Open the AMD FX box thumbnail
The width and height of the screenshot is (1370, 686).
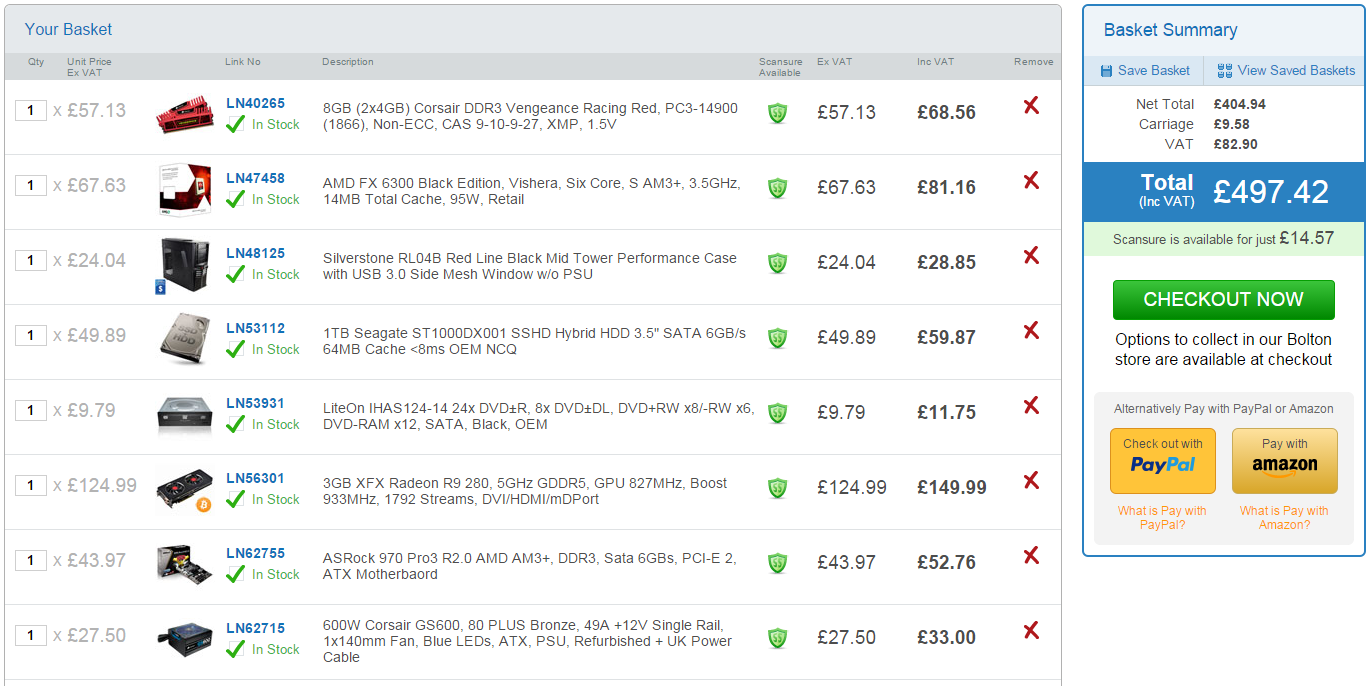185,189
